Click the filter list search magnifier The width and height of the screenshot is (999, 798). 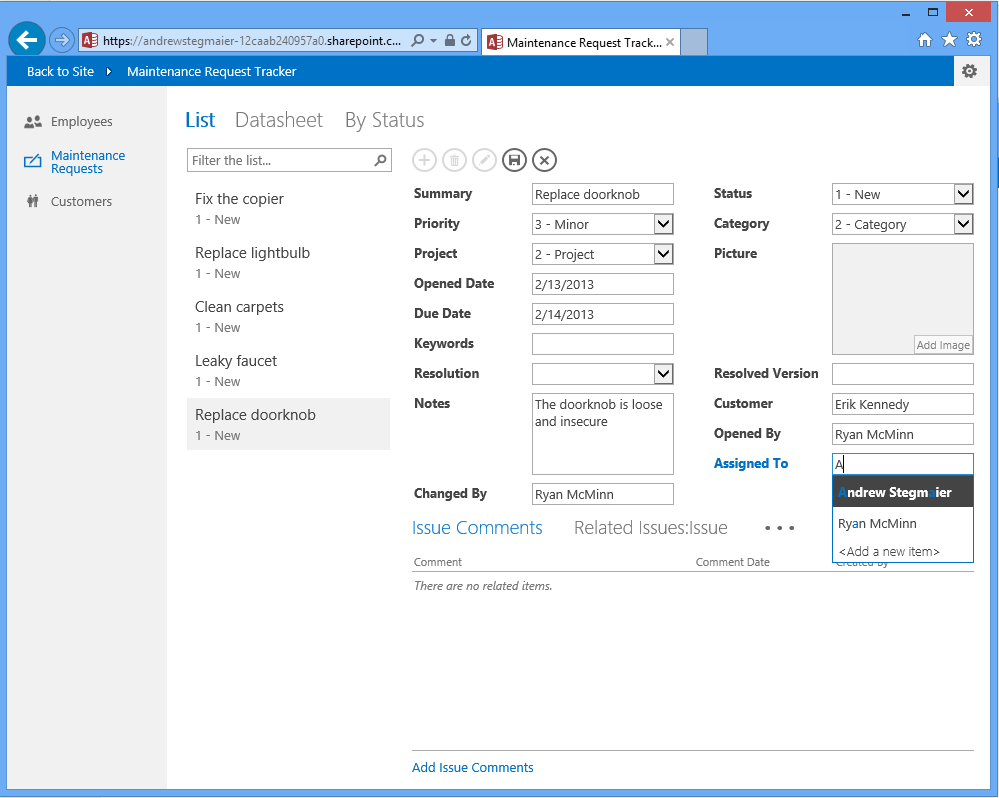380,160
